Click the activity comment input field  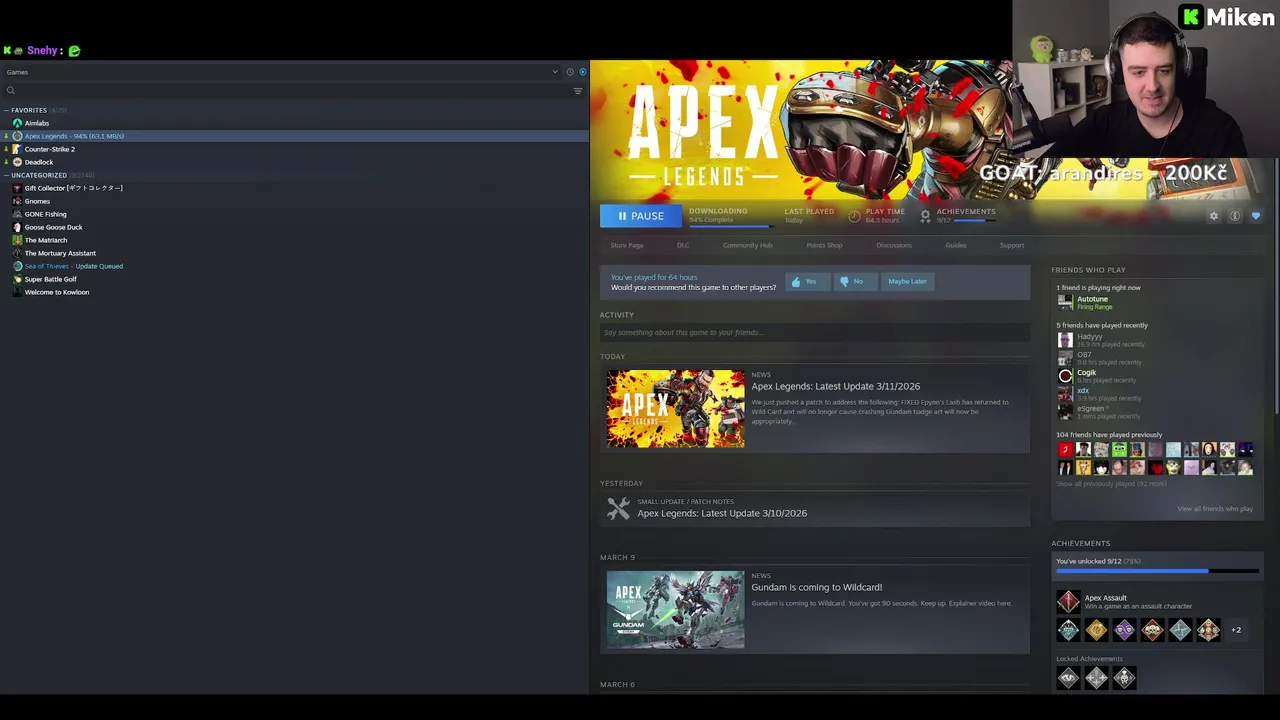815,332
